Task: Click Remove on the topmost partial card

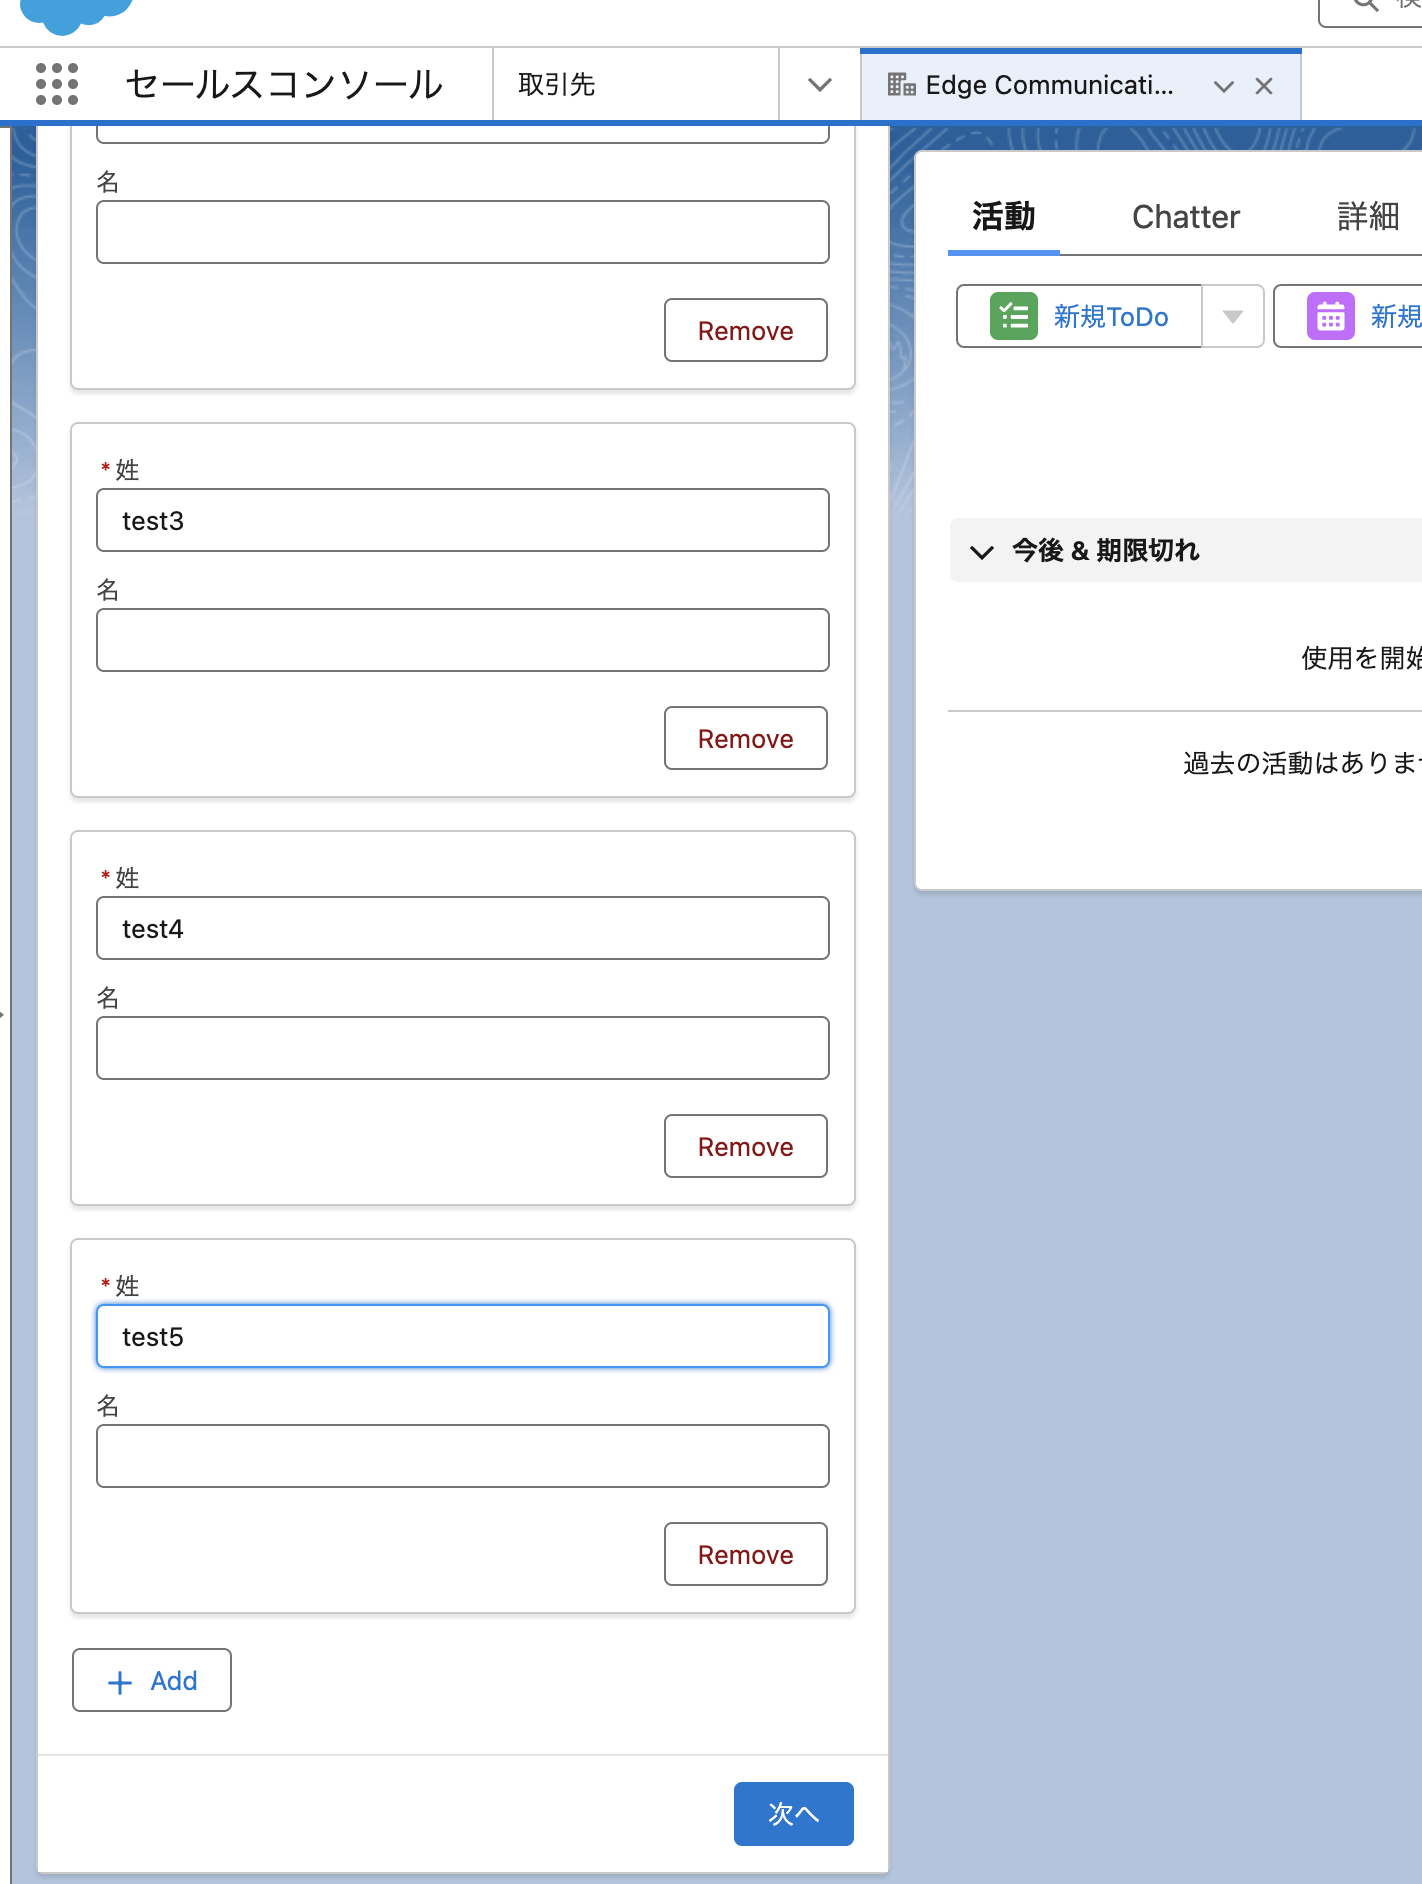Action: pos(746,330)
